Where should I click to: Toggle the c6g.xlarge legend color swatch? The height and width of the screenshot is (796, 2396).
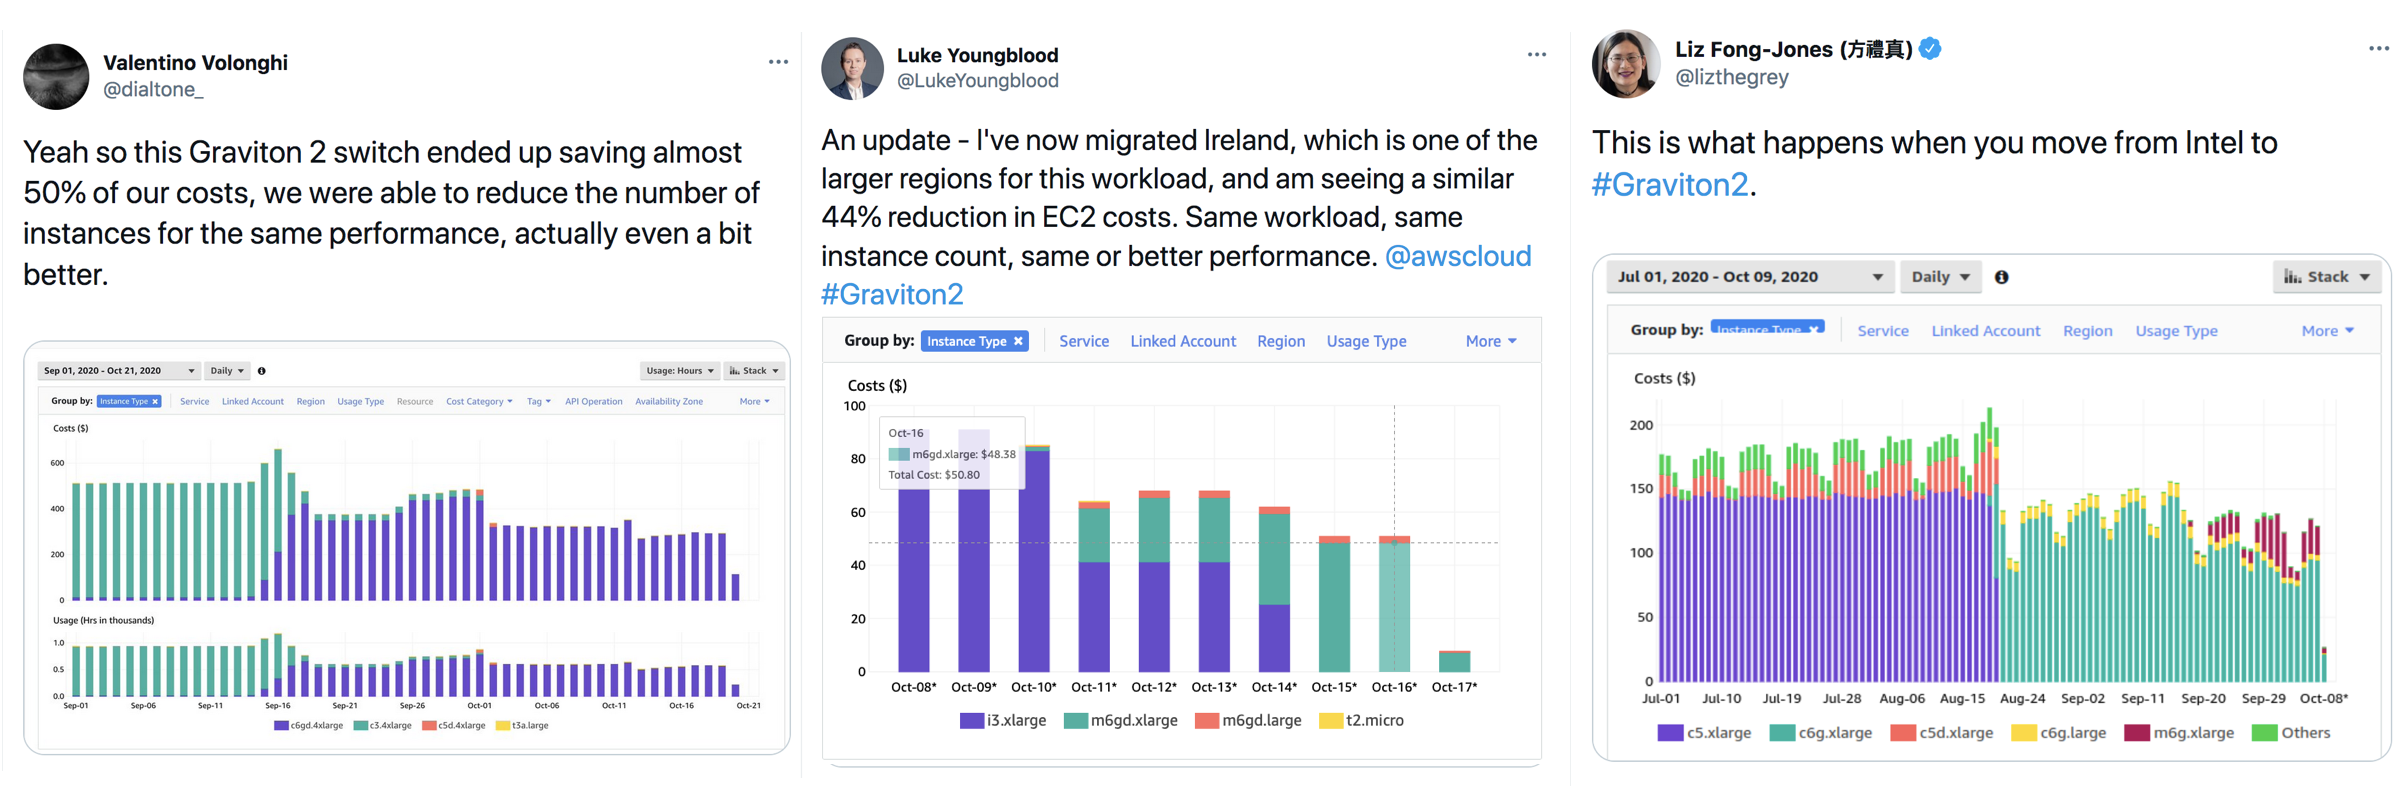tap(1781, 733)
